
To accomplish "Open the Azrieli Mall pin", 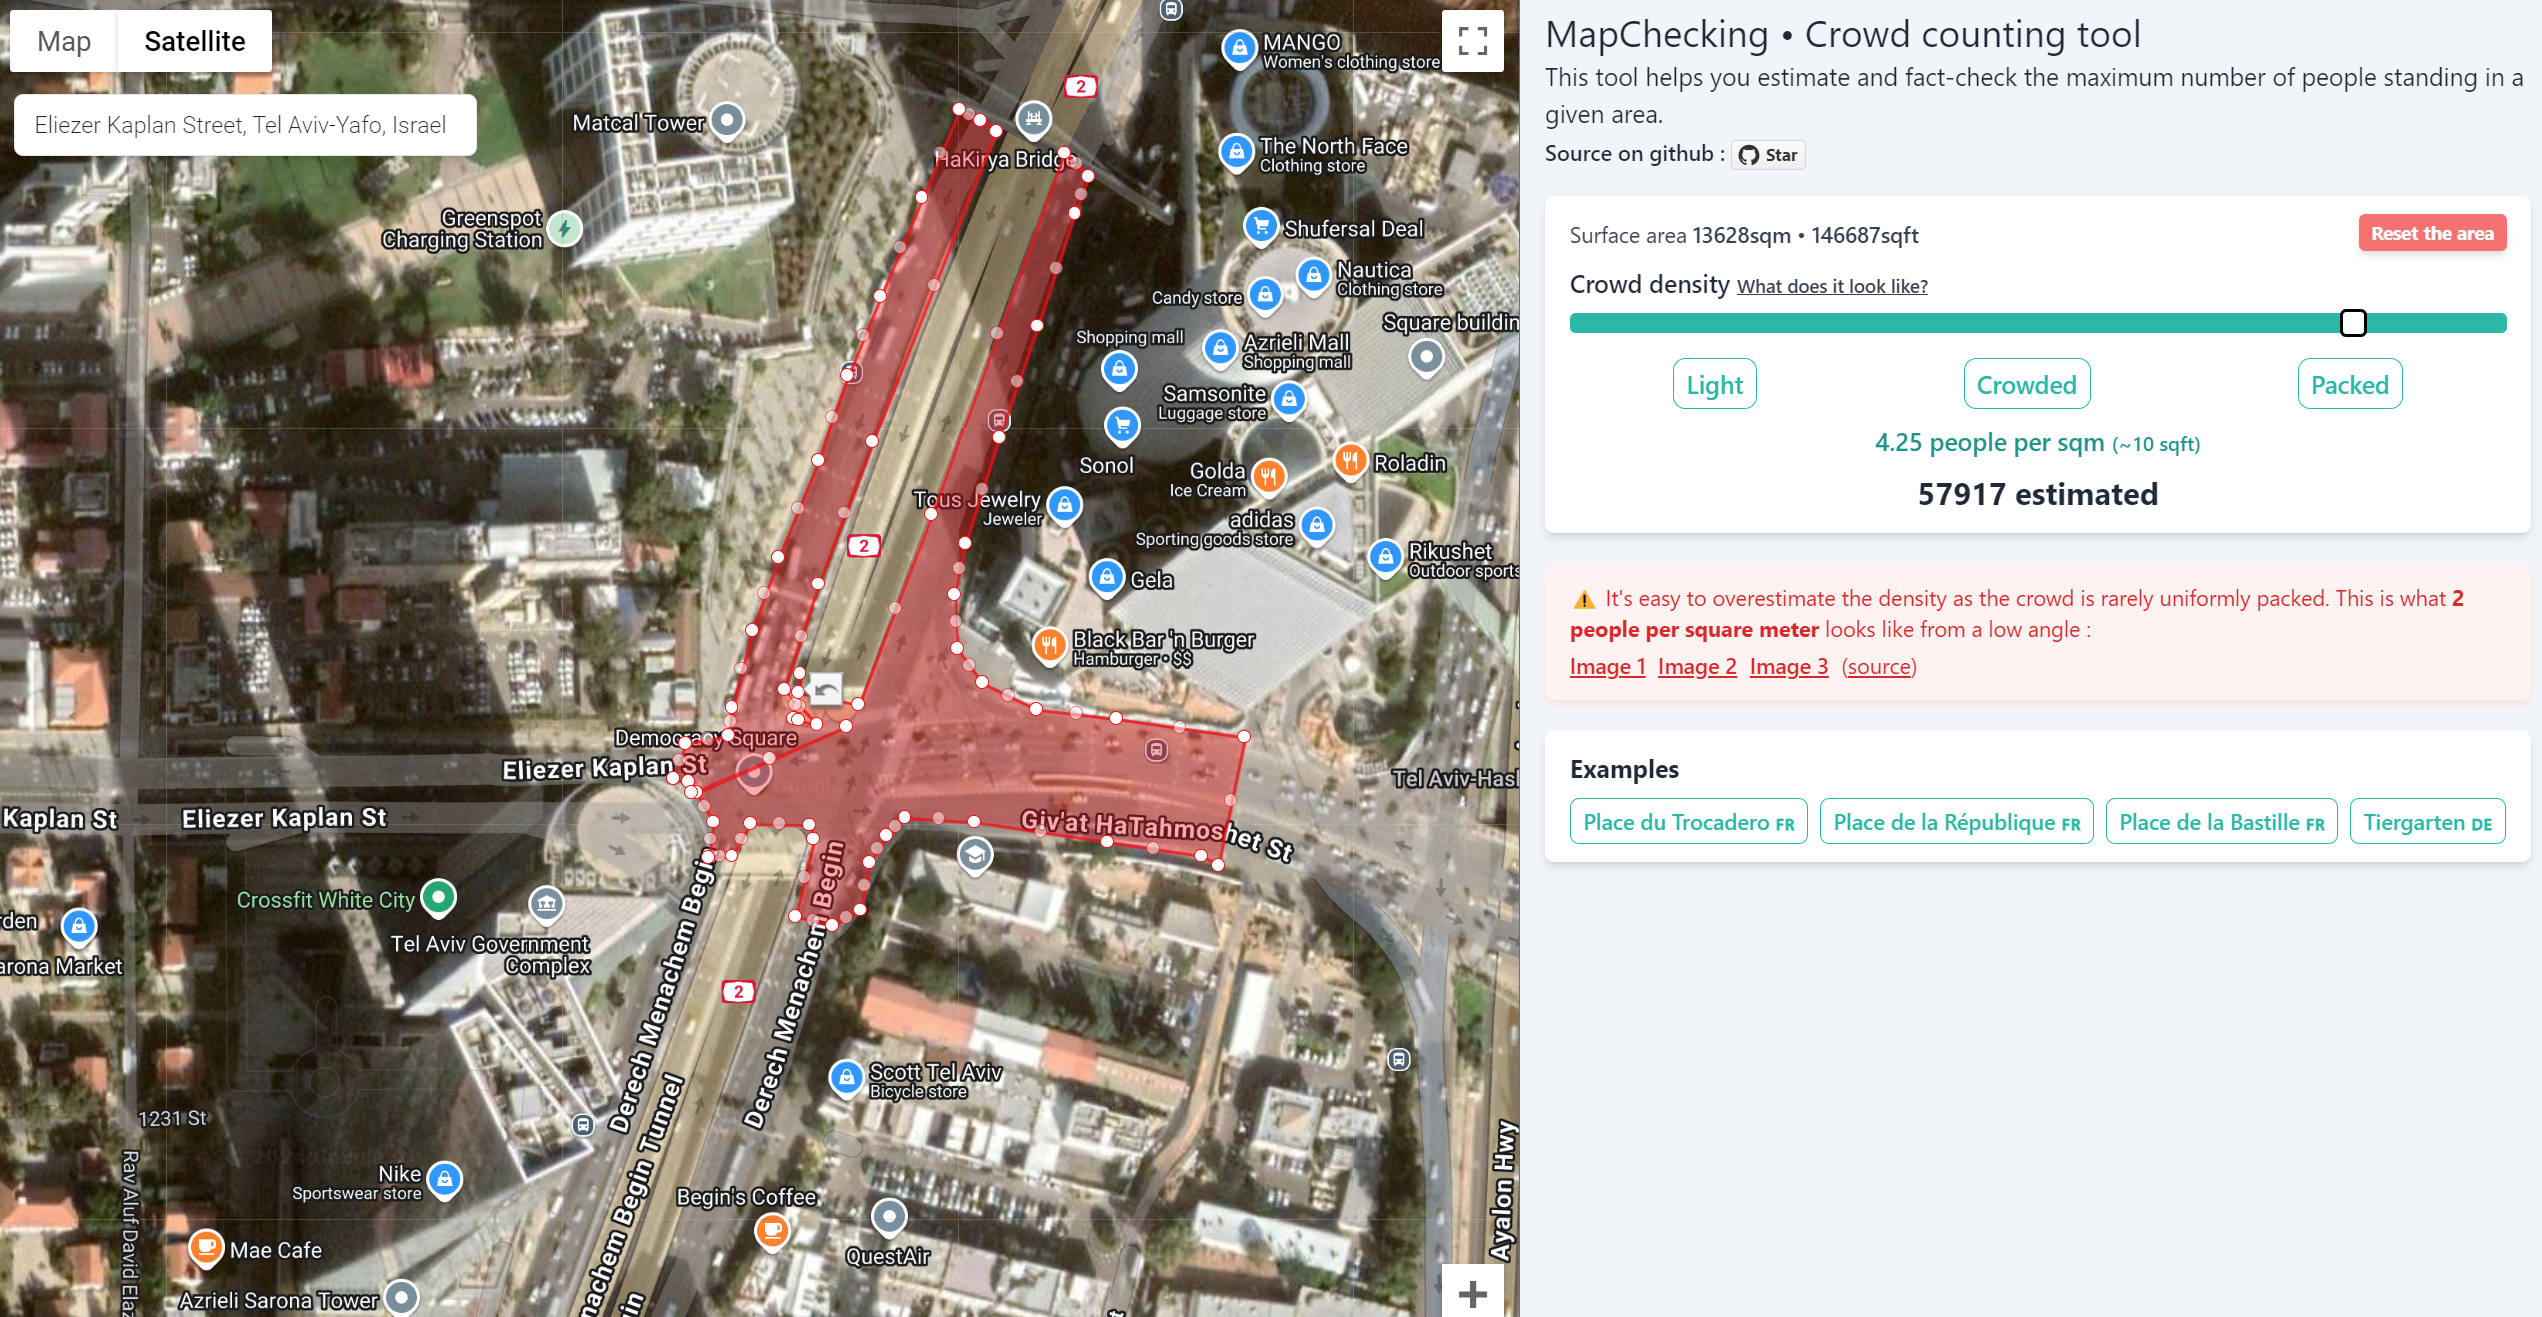I will (1220, 349).
